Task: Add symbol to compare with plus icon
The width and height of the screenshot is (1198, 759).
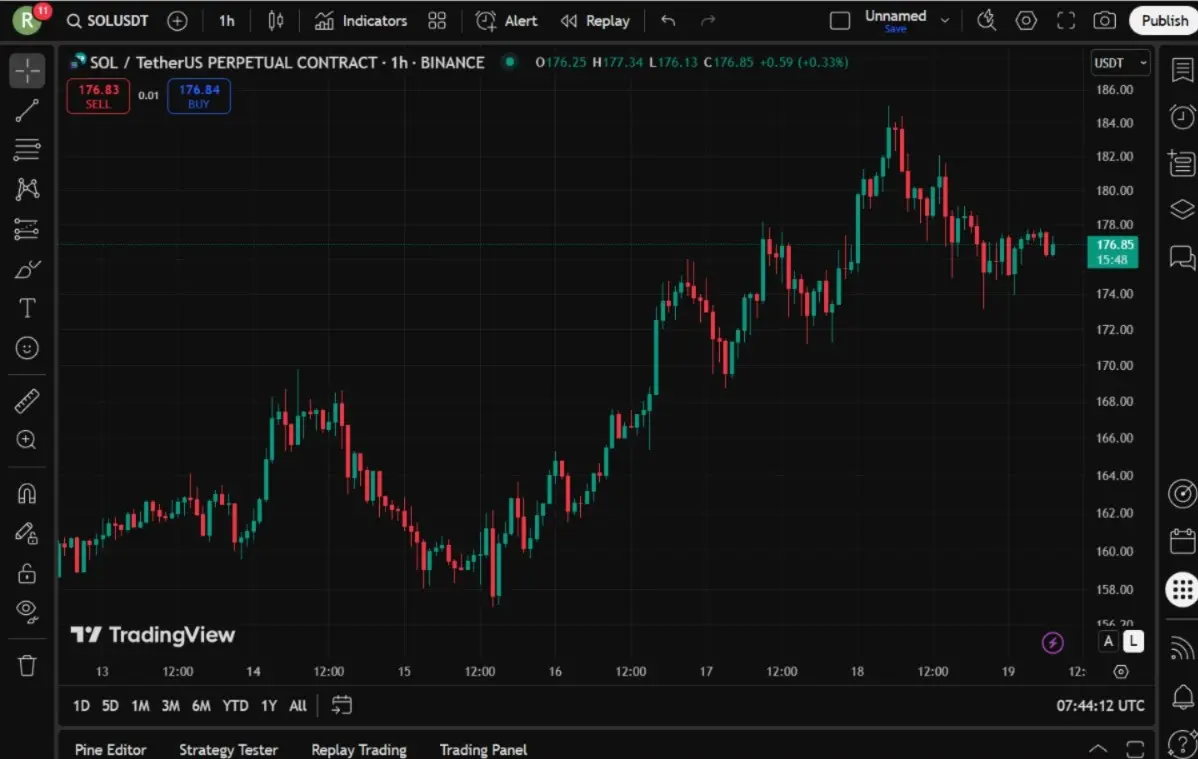Action: click(x=177, y=21)
